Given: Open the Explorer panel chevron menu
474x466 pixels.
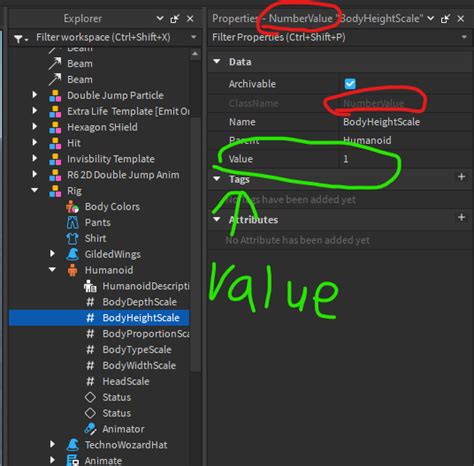Looking at the screenshot, I should point(160,18).
